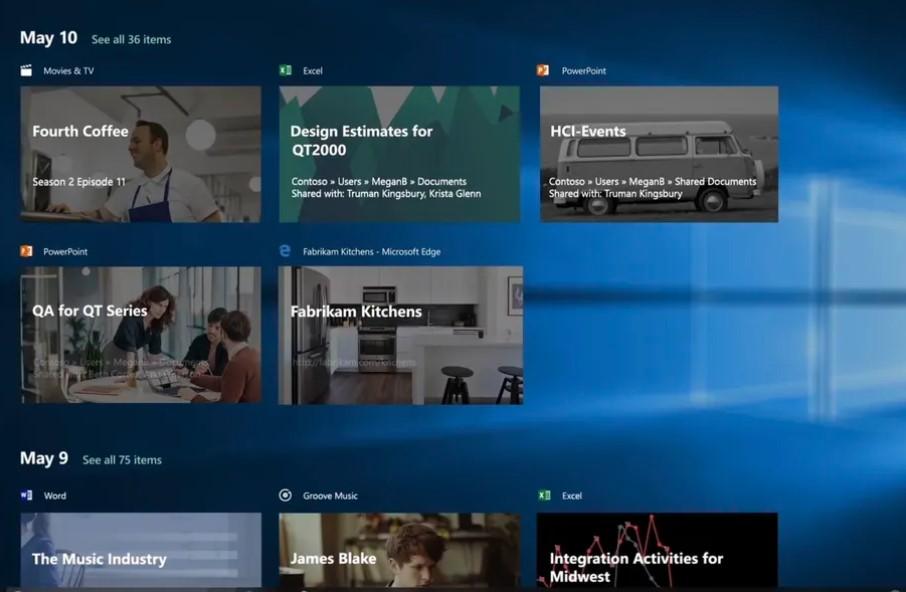Click the Word icon above The Music Industry
906x592 pixels.
click(x=26, y=495)
